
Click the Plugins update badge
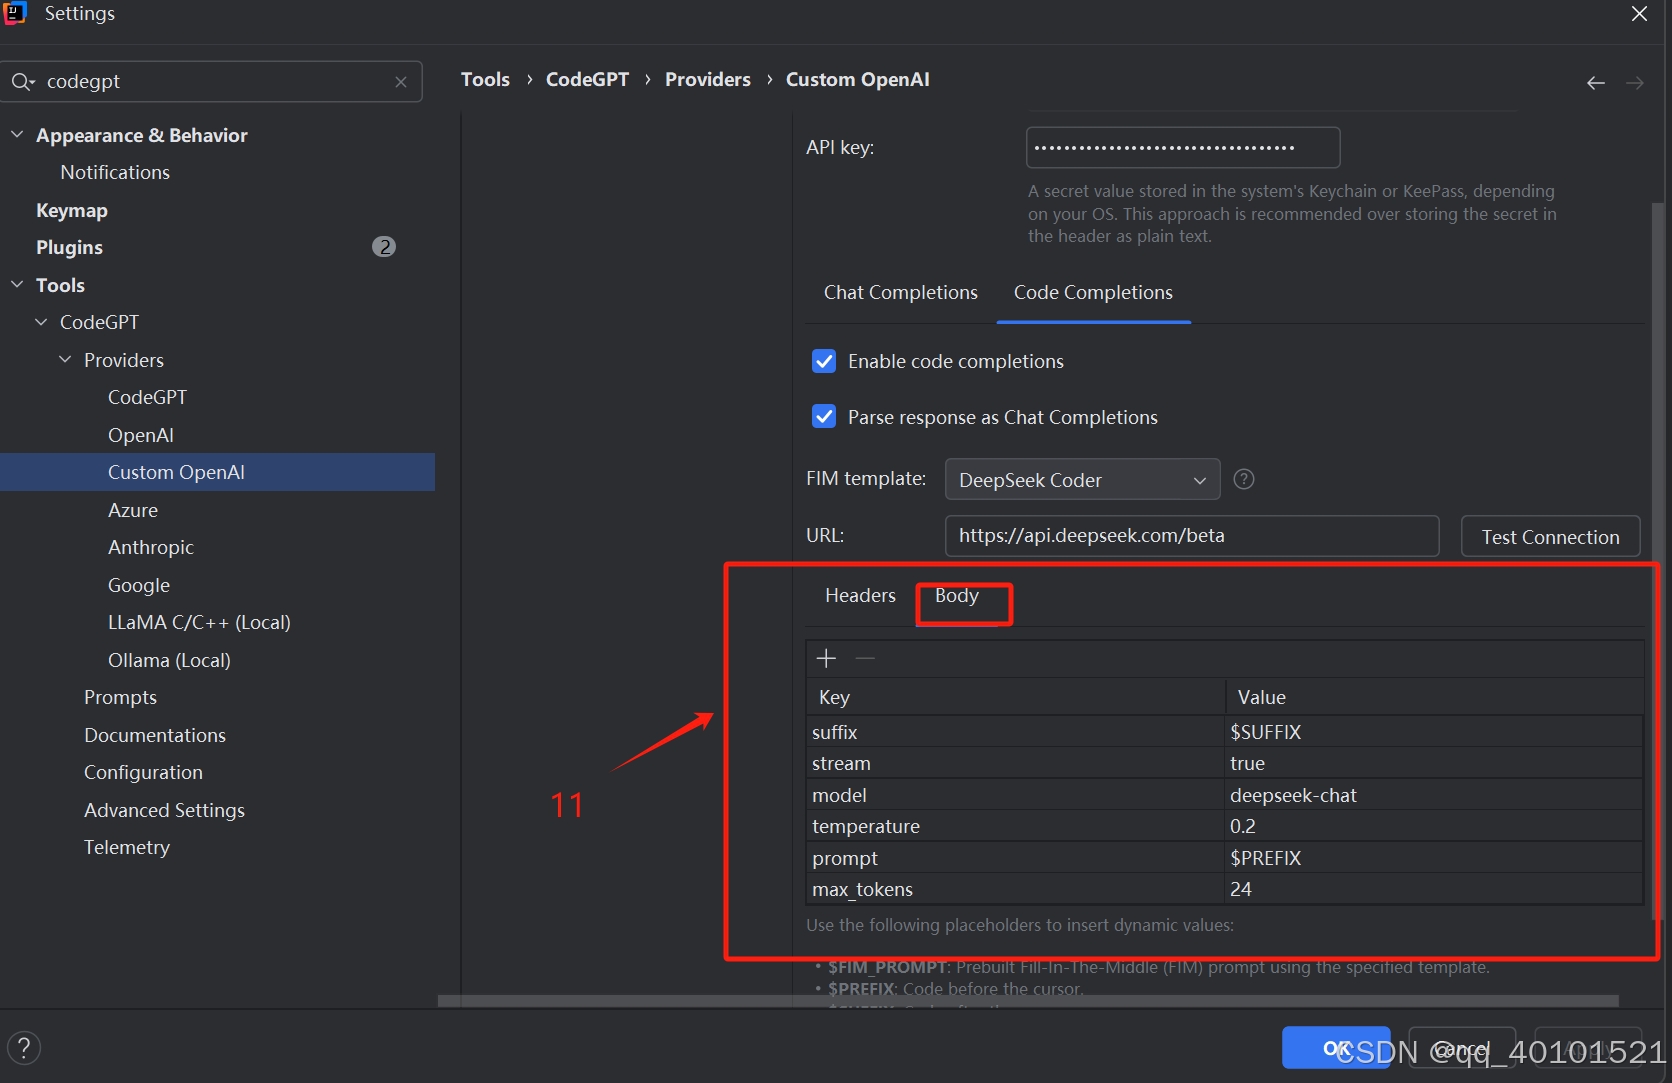(384, 247)
